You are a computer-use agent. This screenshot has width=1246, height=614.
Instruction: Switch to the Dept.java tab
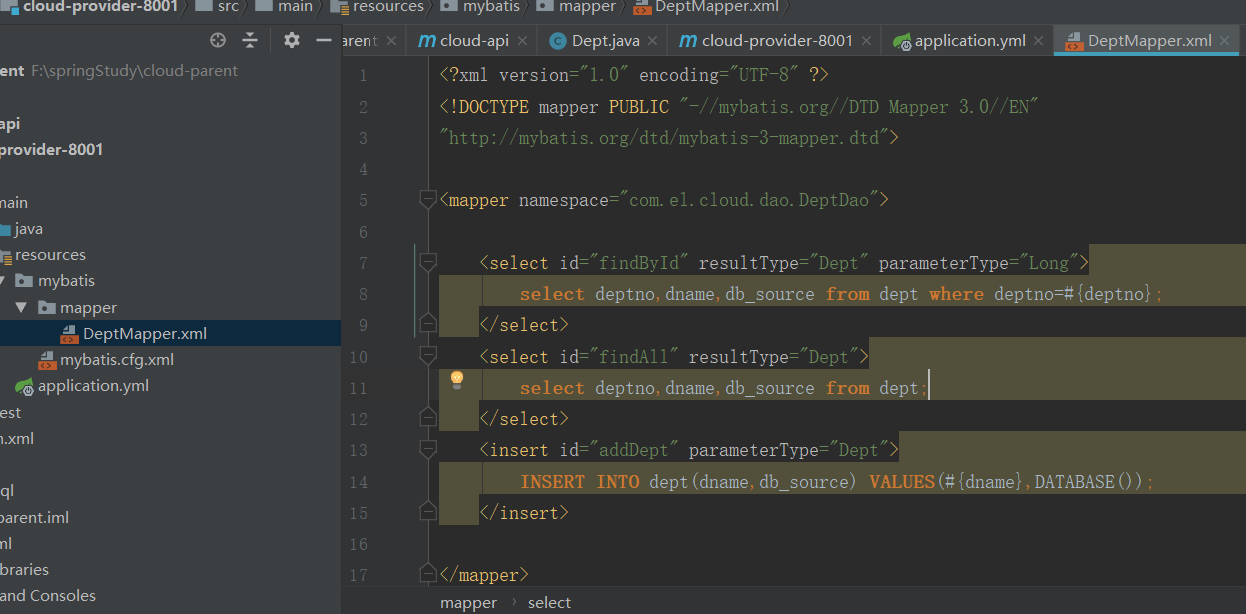tap(604, 41)
